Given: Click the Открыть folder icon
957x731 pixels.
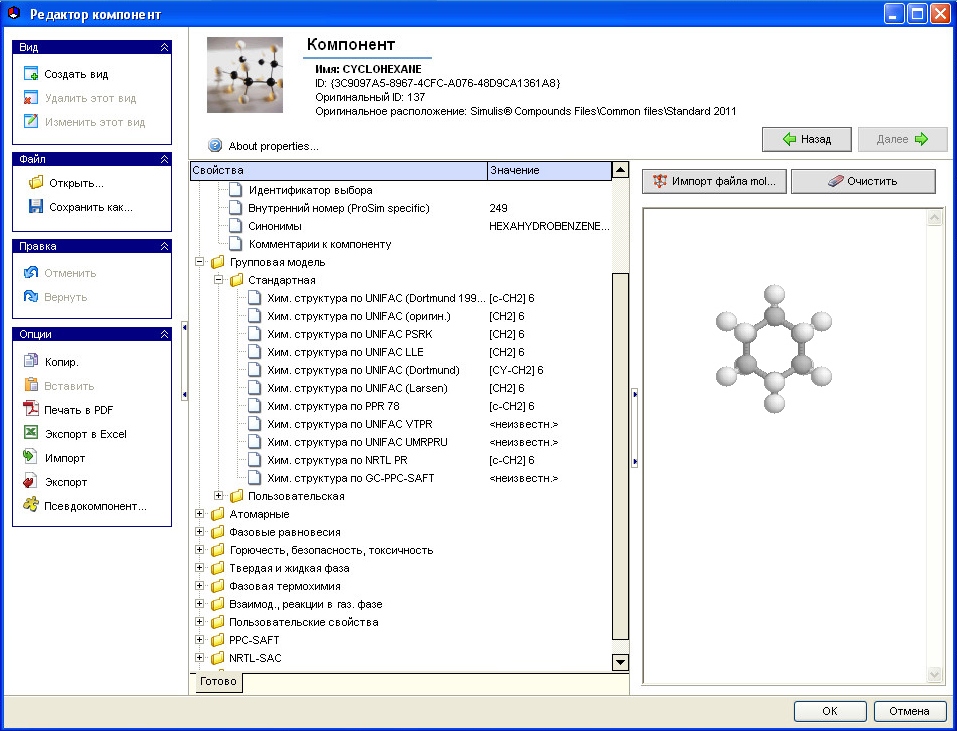Looking at the screenshot, I should (36, 182).
